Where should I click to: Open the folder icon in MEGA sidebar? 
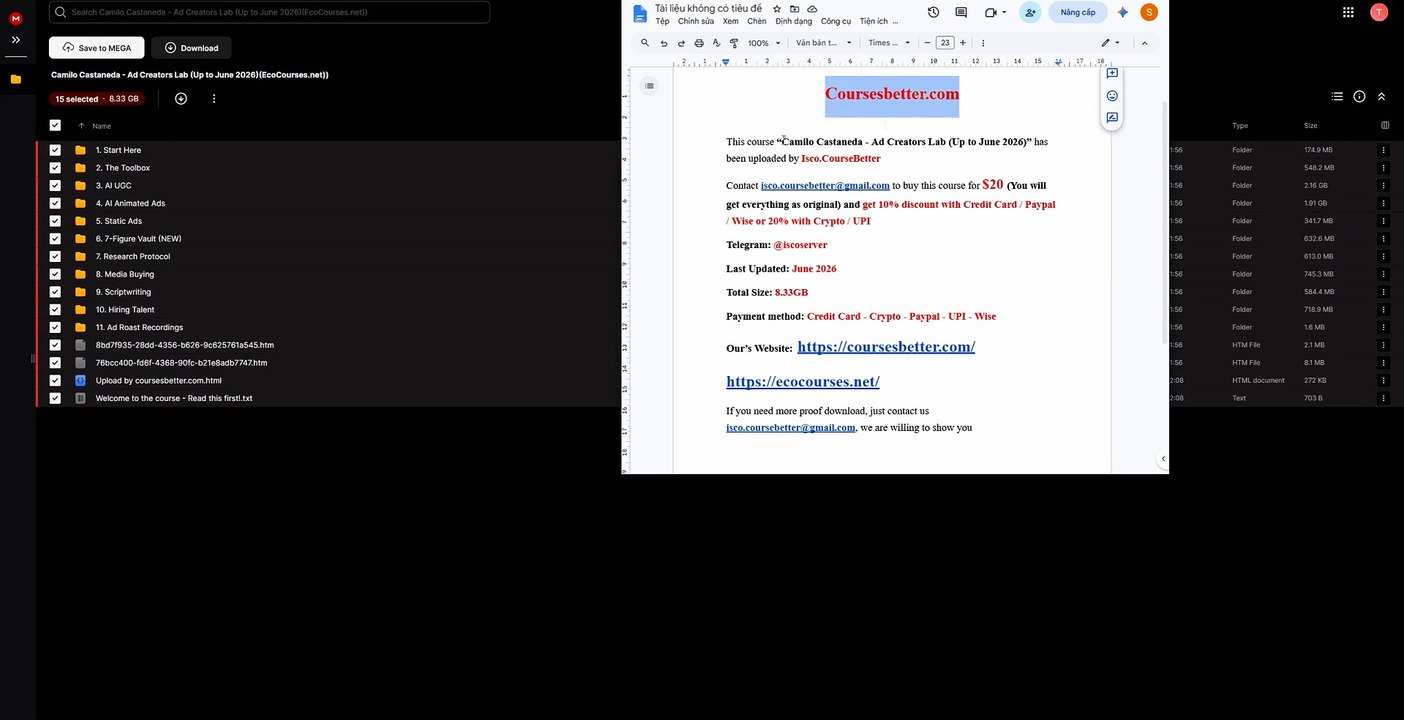[x=15, y=79]
